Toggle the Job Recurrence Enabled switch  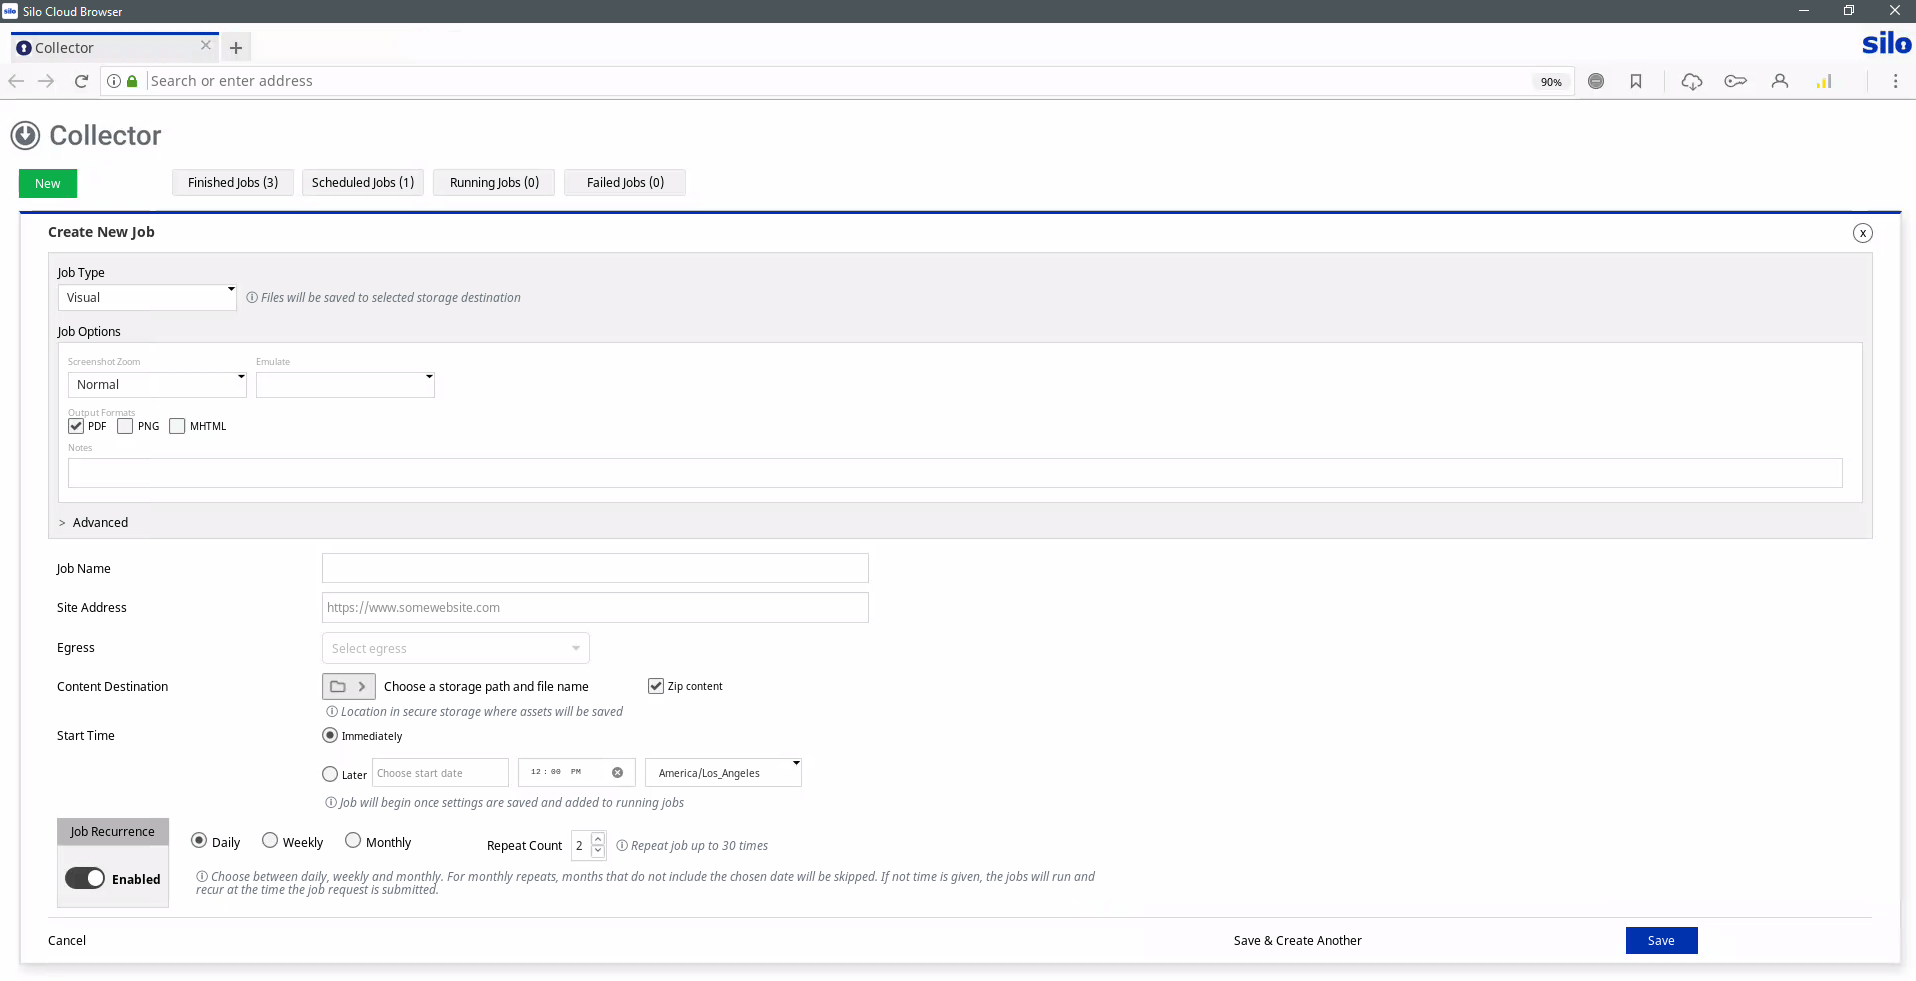85,878
